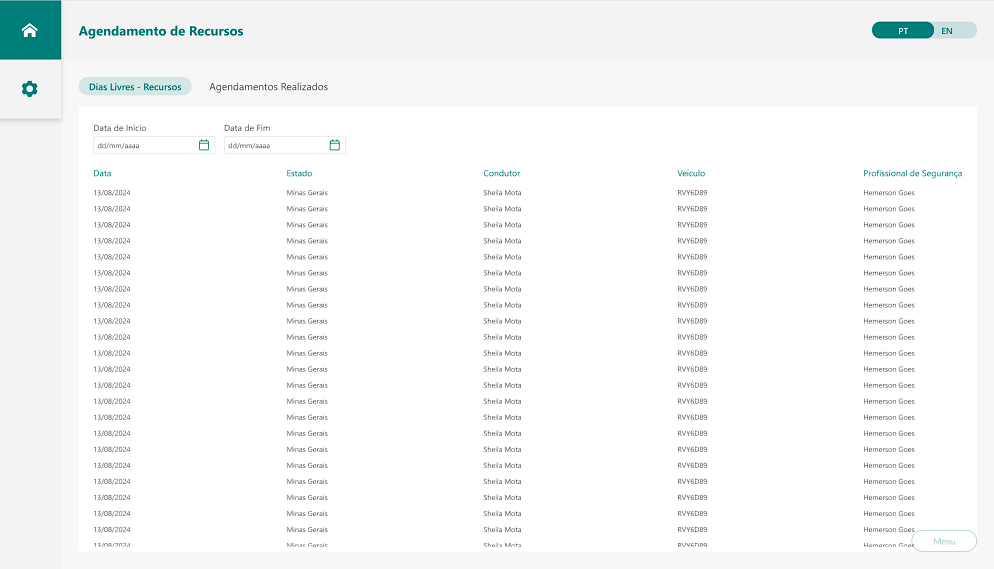Open calendar picker for Data de Fim
994x569 pixels.
(x=335, y=145)
